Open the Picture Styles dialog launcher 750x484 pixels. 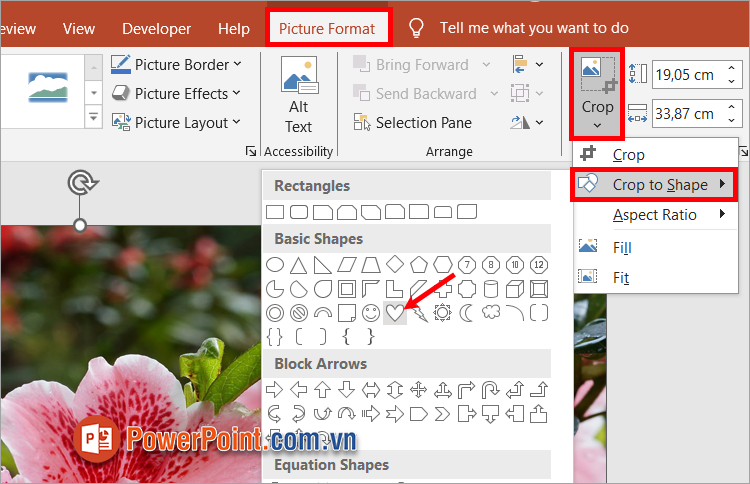251,151
